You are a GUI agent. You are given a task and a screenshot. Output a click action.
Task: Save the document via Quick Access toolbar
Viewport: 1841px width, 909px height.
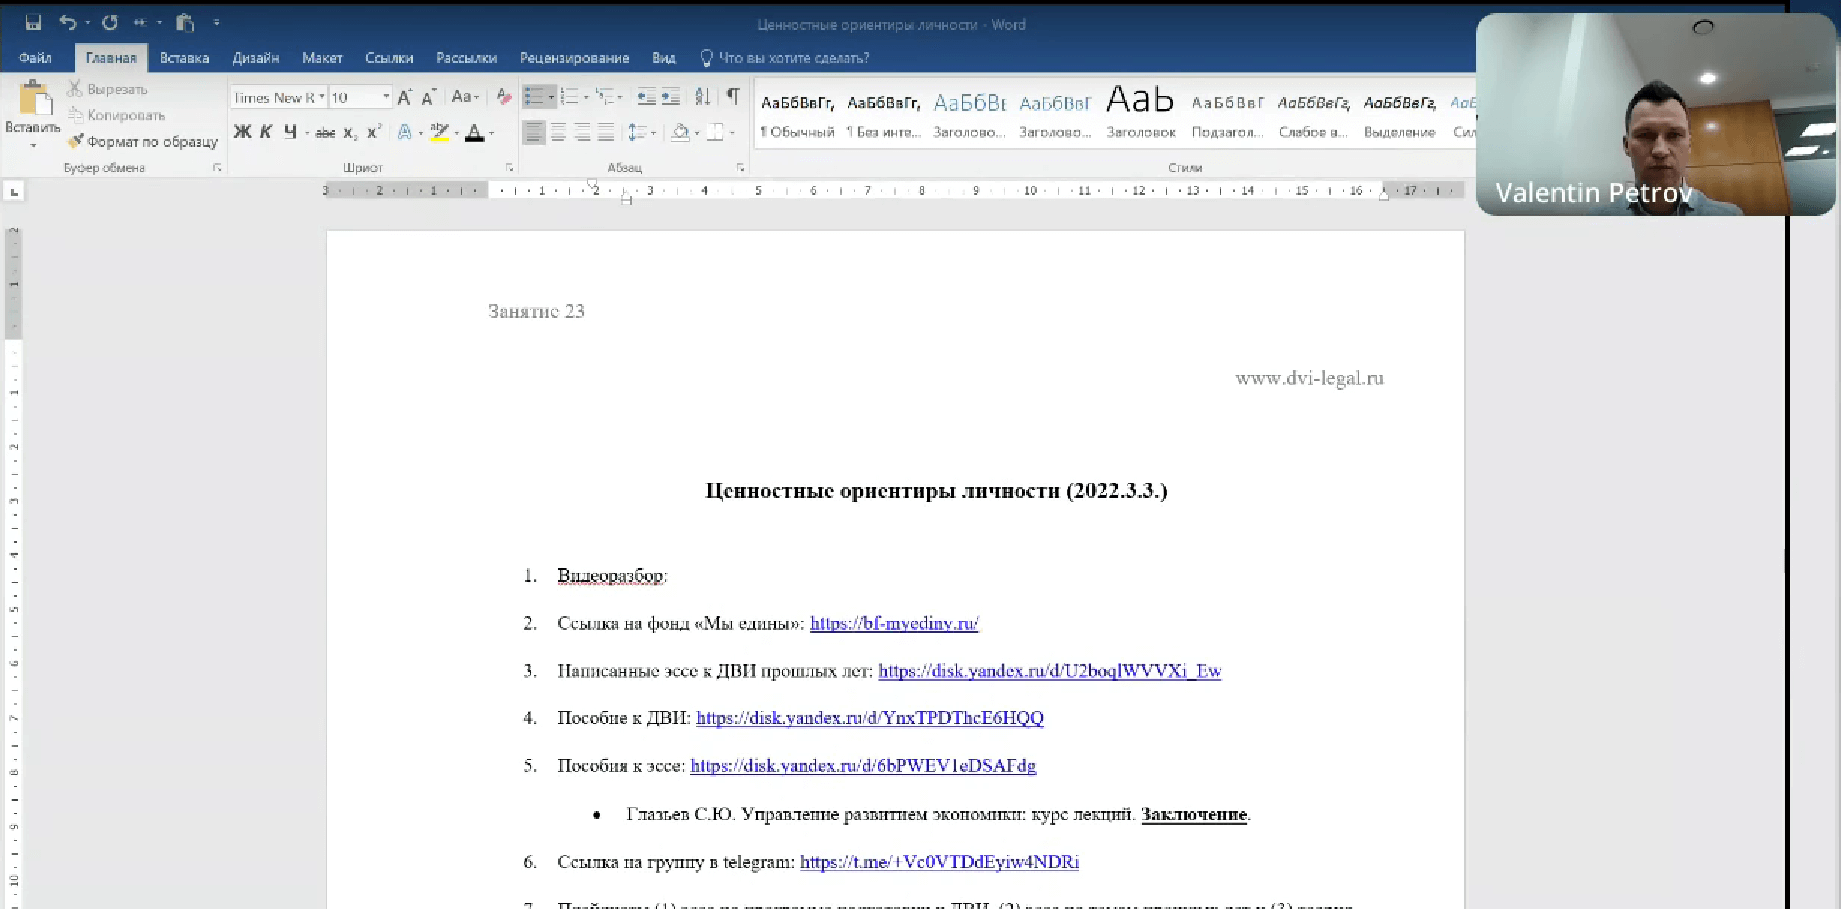33,21
